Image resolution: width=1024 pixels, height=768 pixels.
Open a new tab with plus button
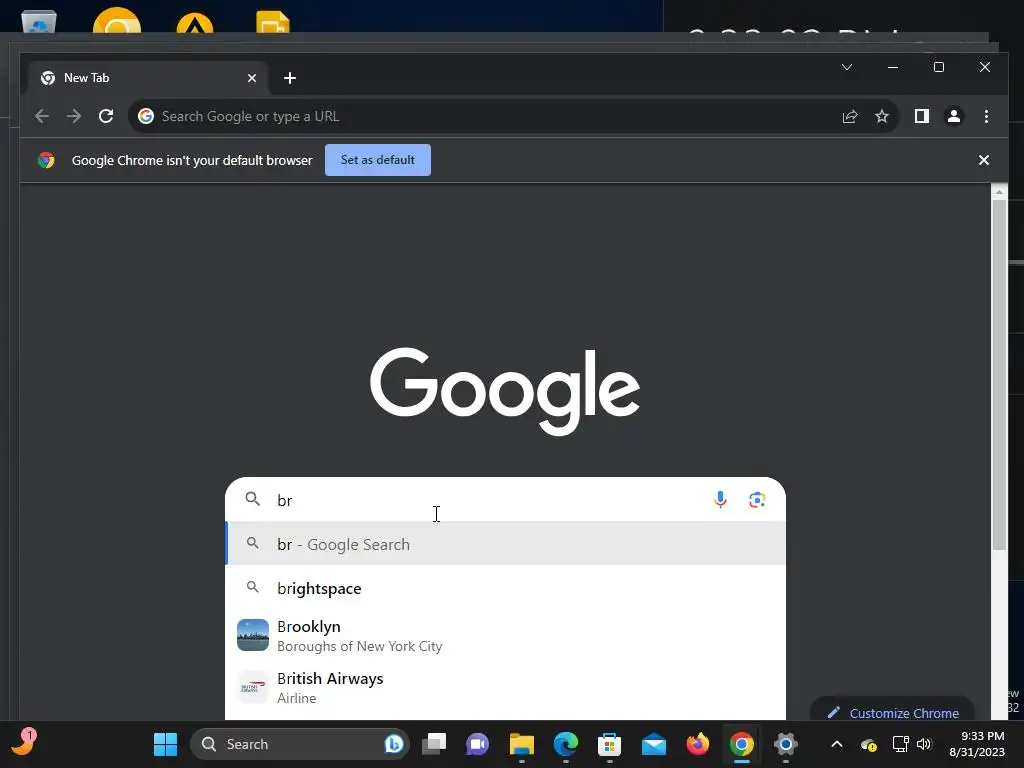[290, 78]
